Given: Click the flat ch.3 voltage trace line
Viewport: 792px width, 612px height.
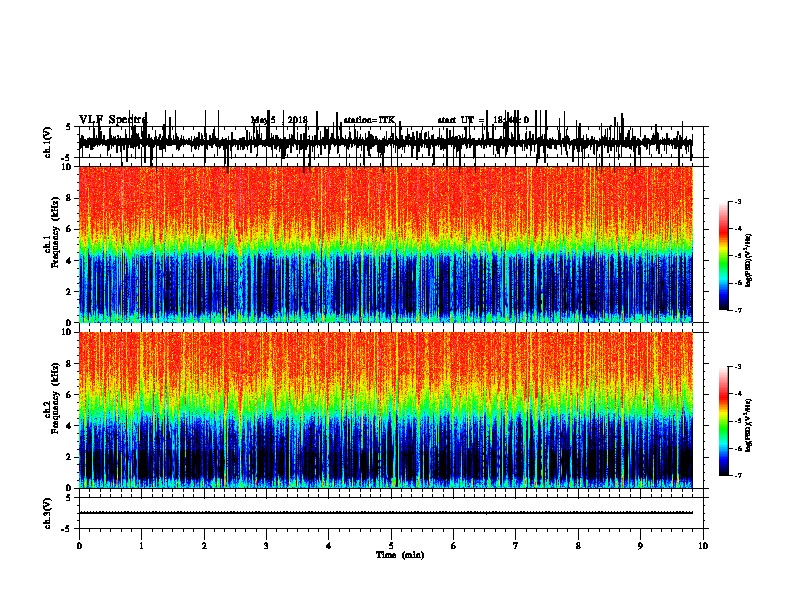Looking at the screenshot, I should click(385, 513).
